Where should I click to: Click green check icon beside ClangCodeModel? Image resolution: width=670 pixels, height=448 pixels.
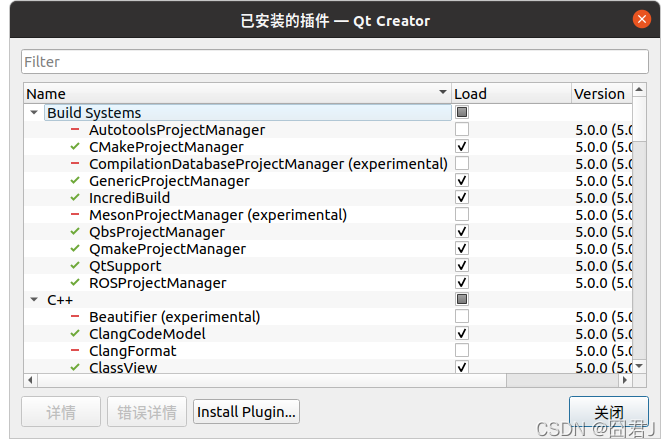[x=75, y=334]
